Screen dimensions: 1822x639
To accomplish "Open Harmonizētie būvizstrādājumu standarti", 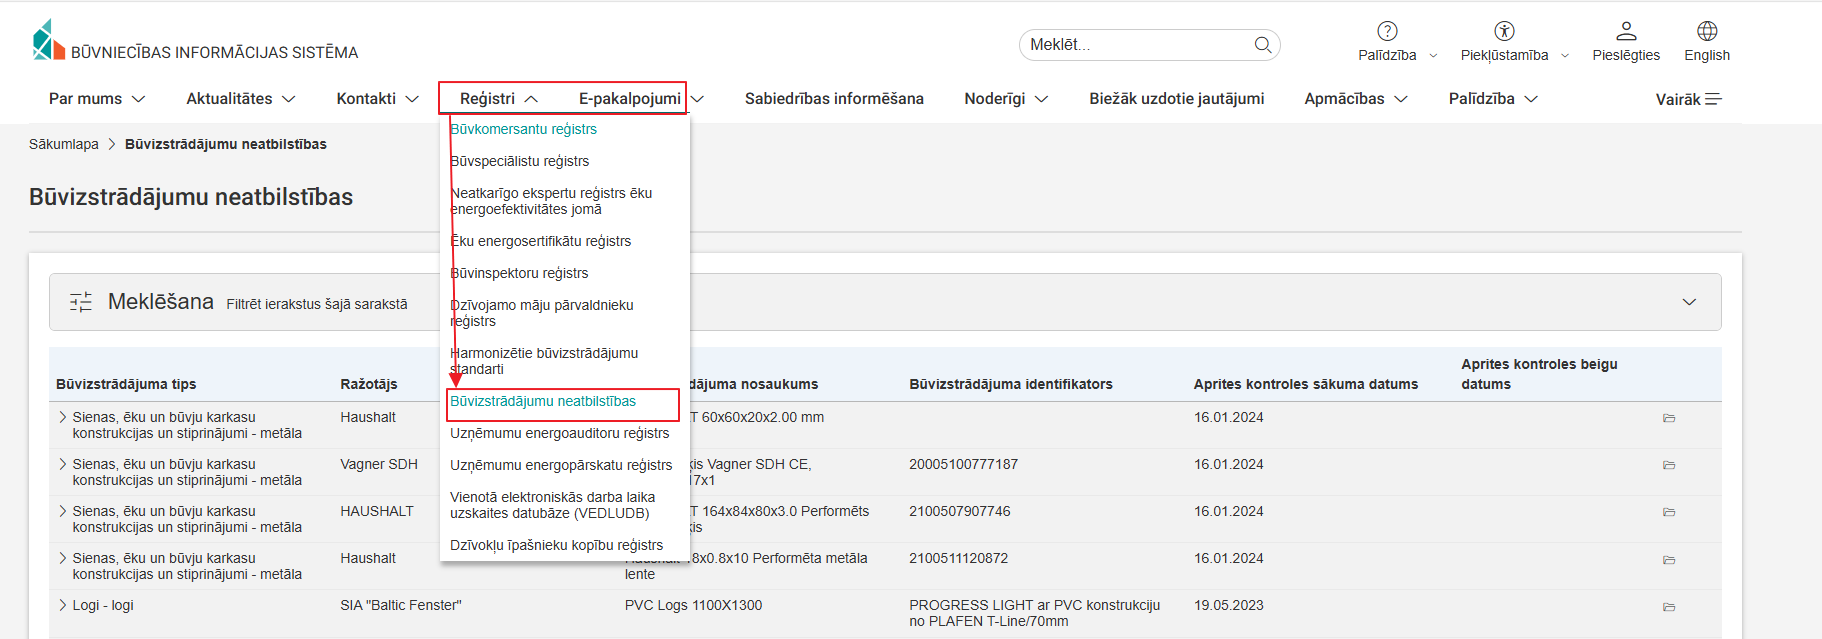I will [544, 361].
